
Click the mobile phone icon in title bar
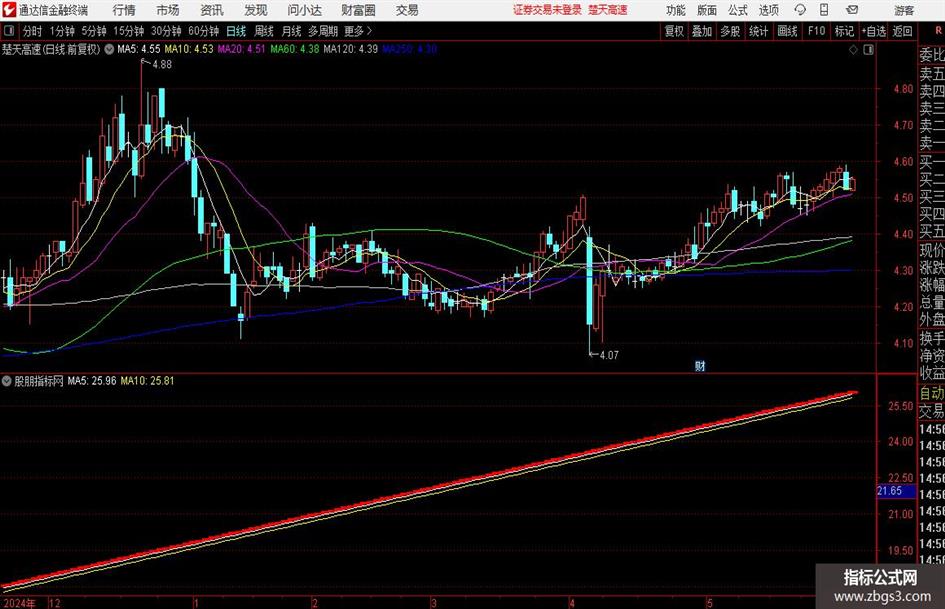pos(824,10)
